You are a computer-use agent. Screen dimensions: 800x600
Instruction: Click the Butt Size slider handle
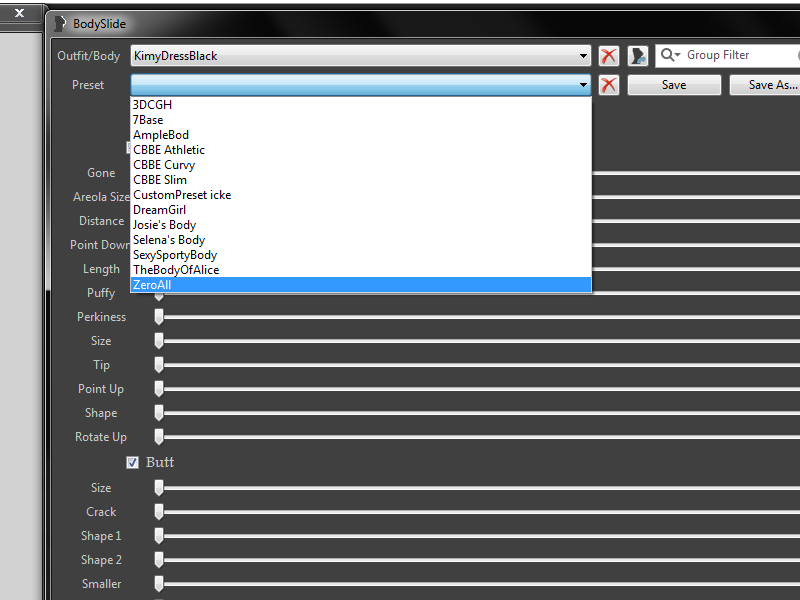[159, 488]
